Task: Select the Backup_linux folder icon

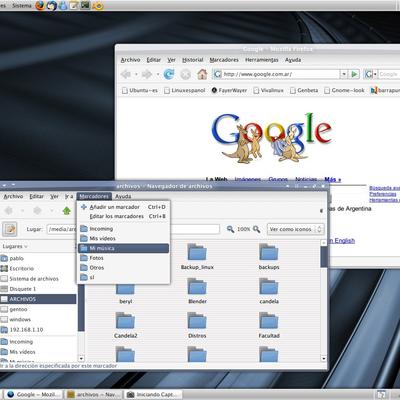Action: tap(197, 252)
